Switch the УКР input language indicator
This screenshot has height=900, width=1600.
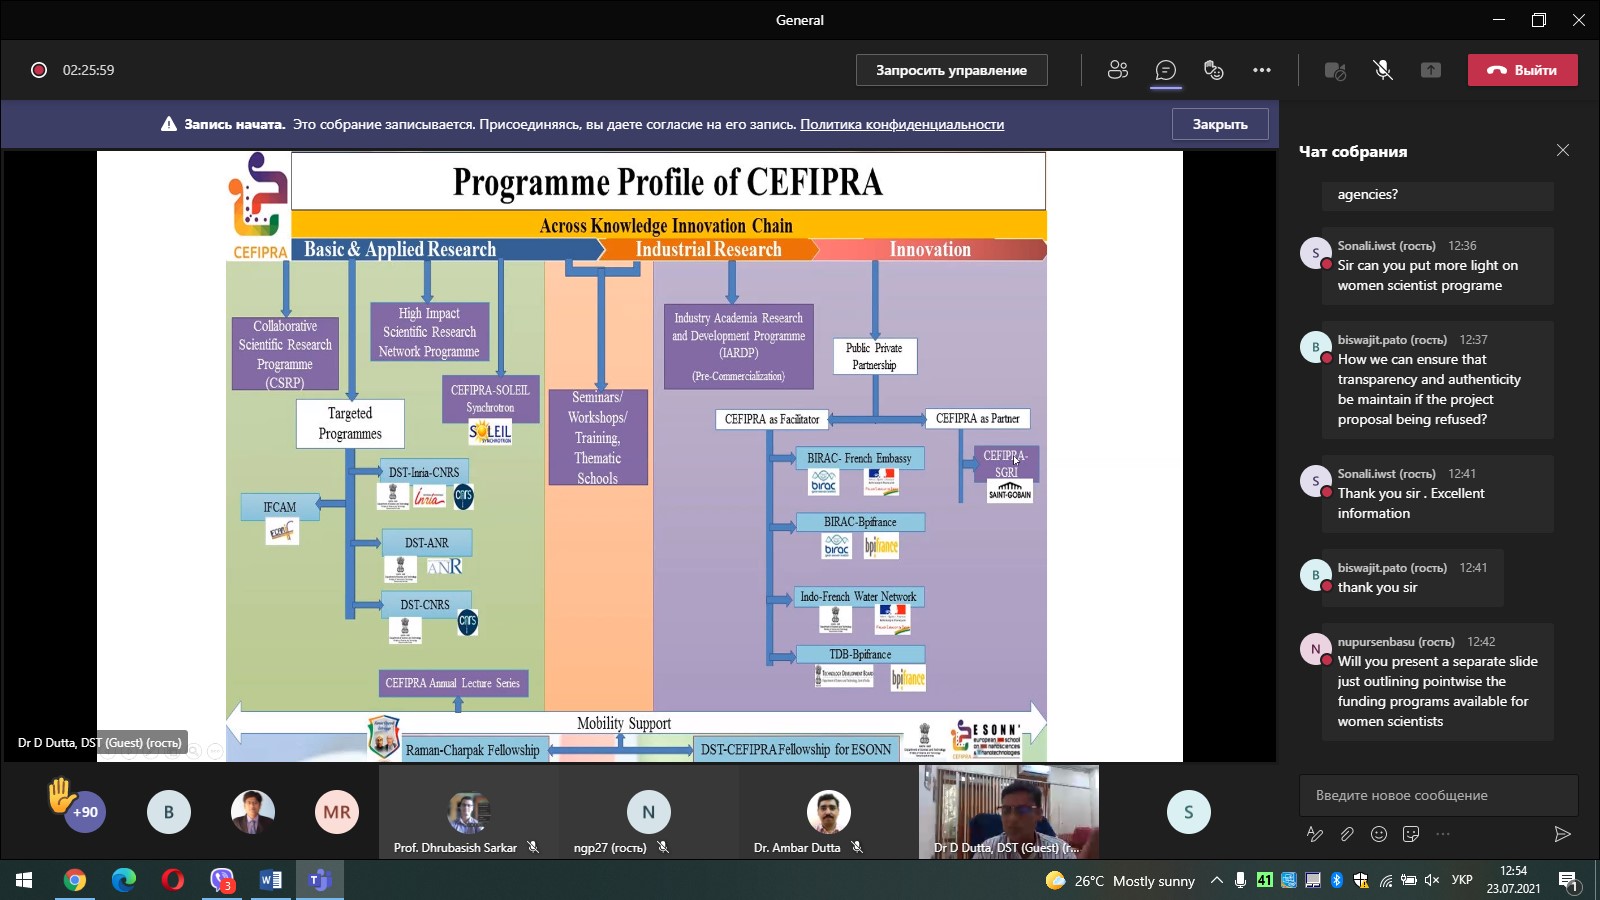pos(1462,881)
